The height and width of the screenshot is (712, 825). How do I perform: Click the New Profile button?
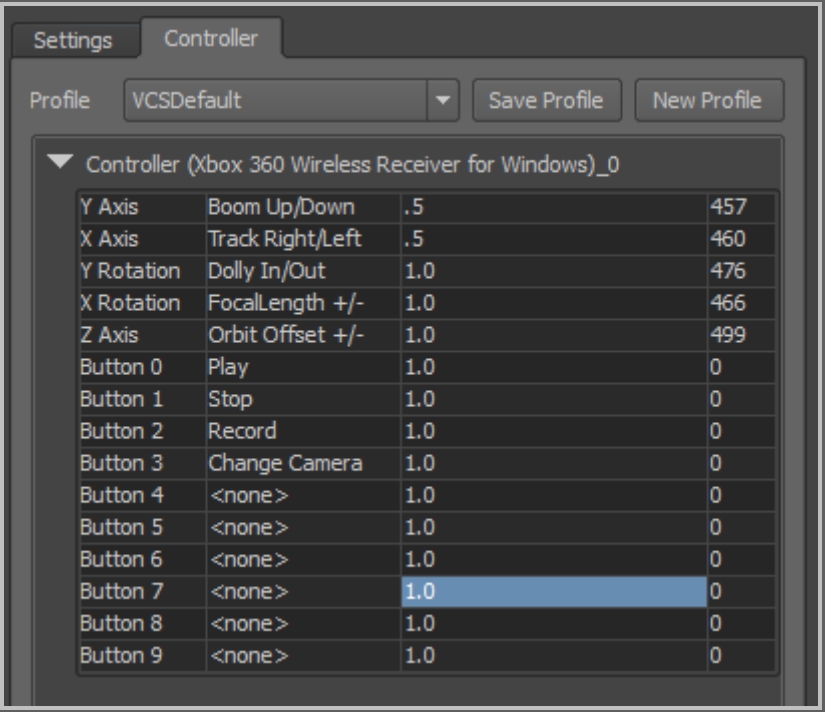(707, 101)
